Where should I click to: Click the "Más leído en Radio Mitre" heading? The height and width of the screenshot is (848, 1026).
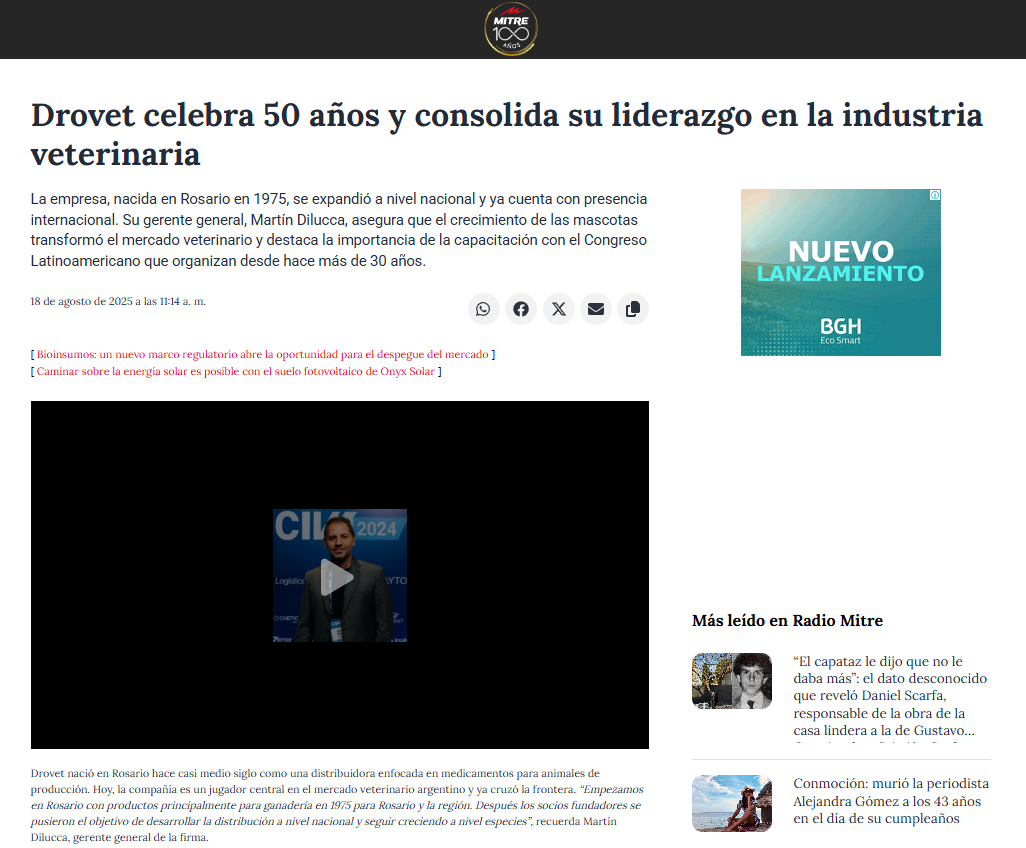click(x=787, y=620)
